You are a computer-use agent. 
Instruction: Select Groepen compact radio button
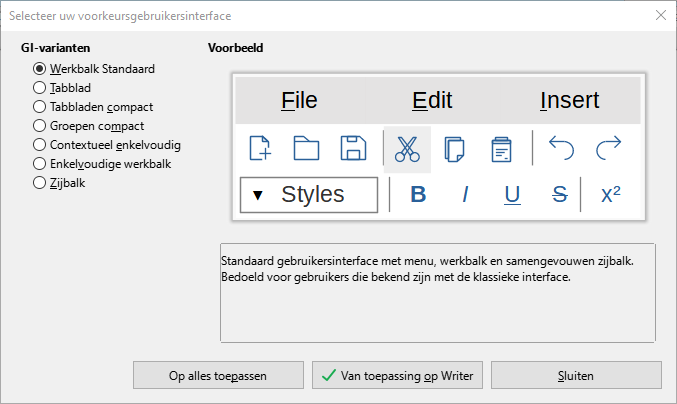(x=40, y=126)
